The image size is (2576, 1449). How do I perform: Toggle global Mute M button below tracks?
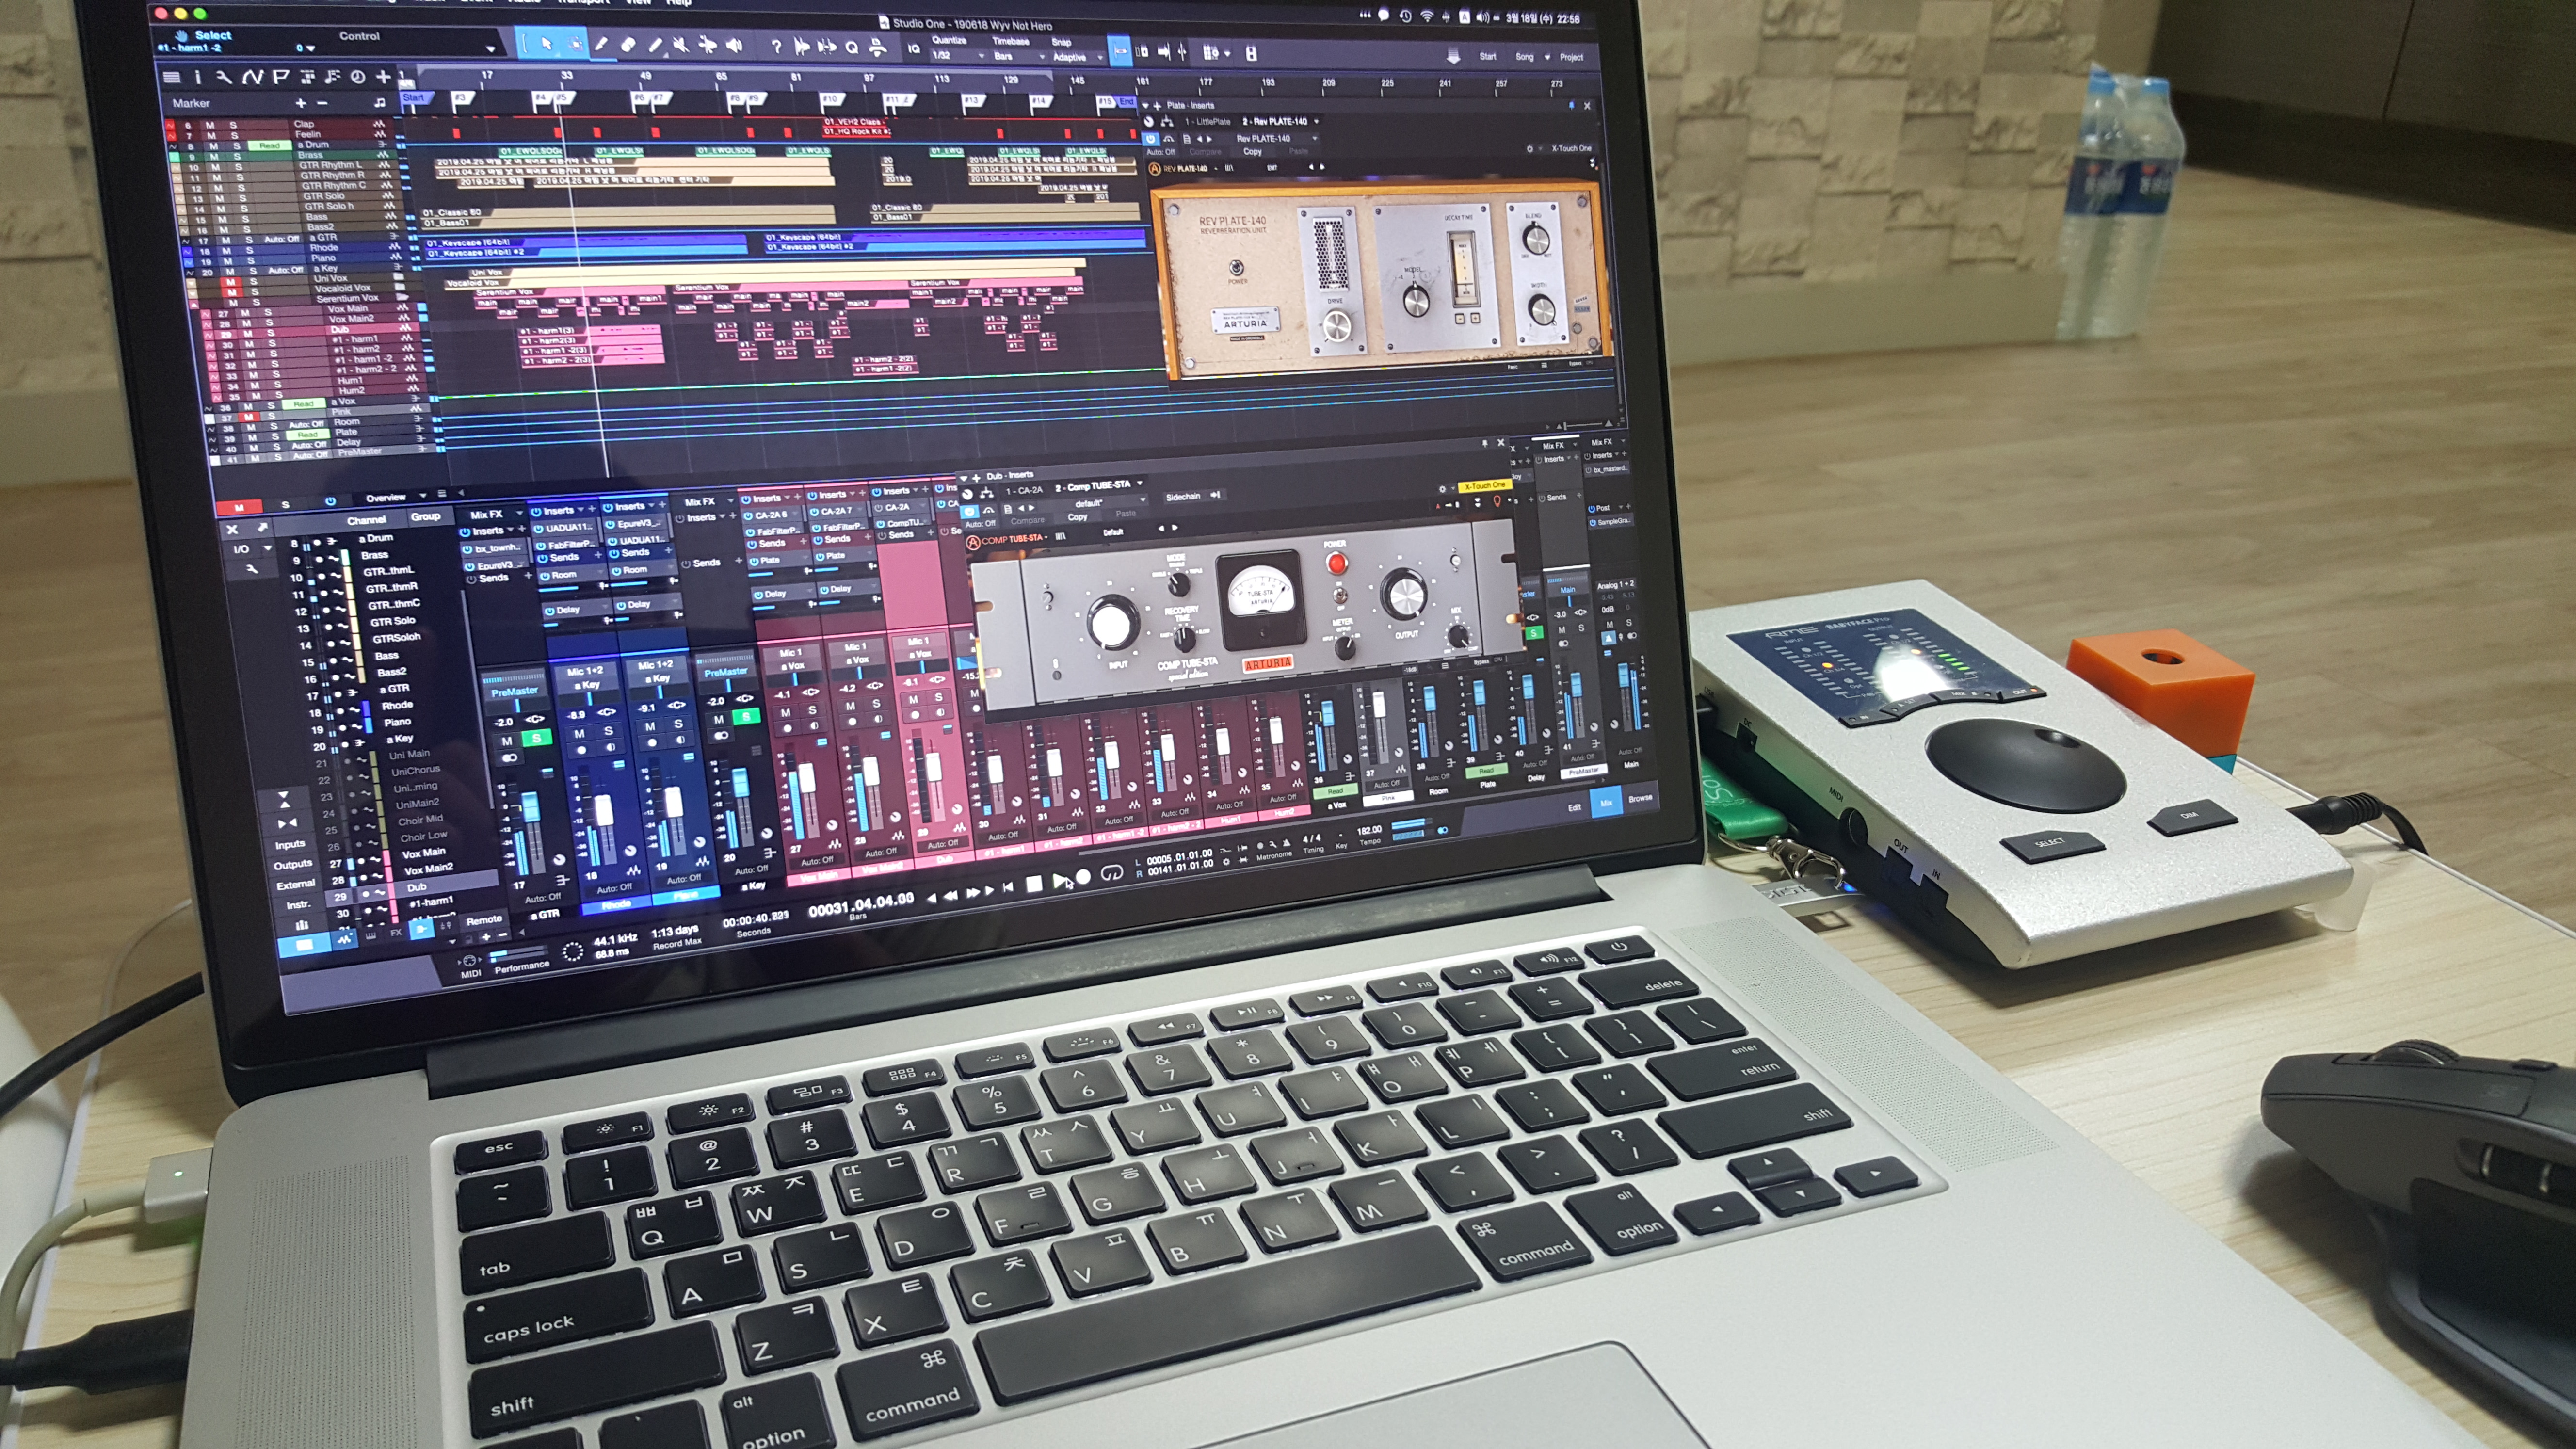pos(240,507)
